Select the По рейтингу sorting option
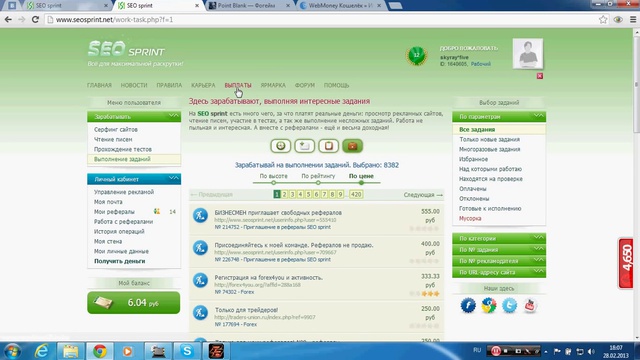Viewport: 640px width, 360px height. pos(318,176)
